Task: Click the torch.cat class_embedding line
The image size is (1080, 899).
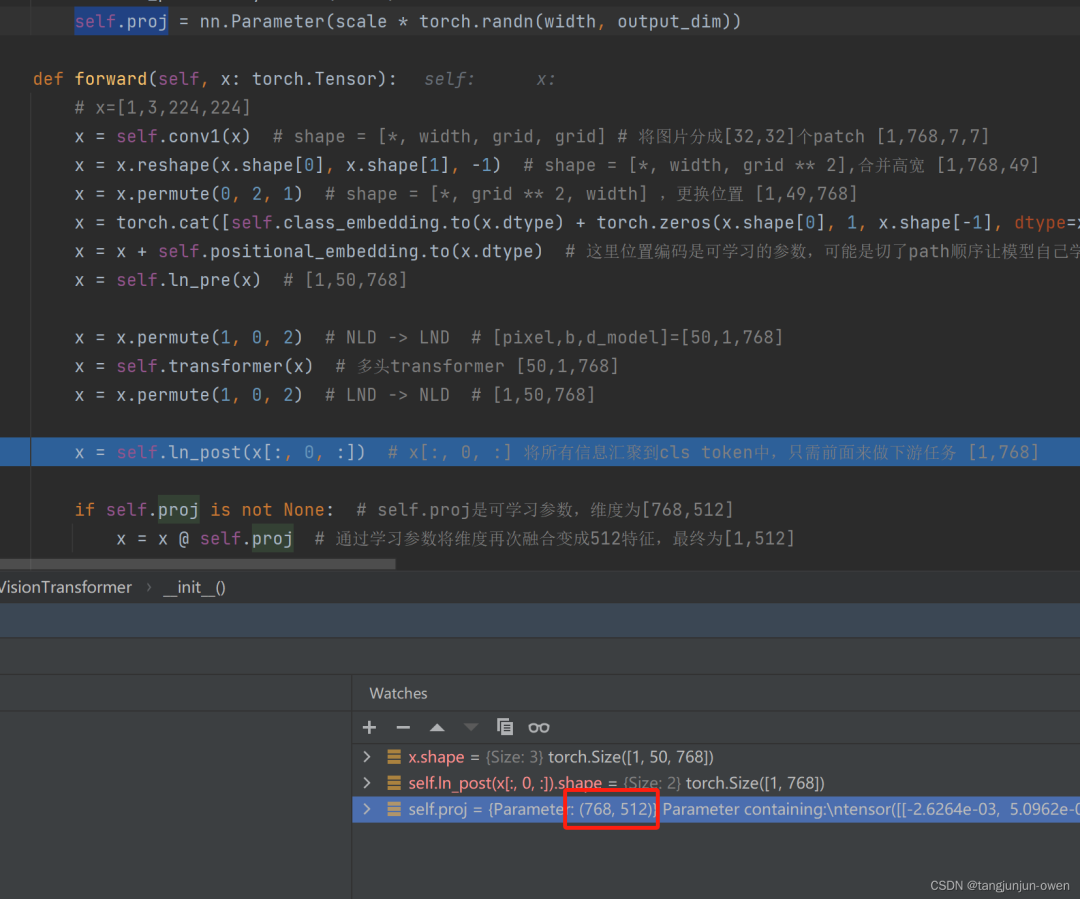Action: 577,223
